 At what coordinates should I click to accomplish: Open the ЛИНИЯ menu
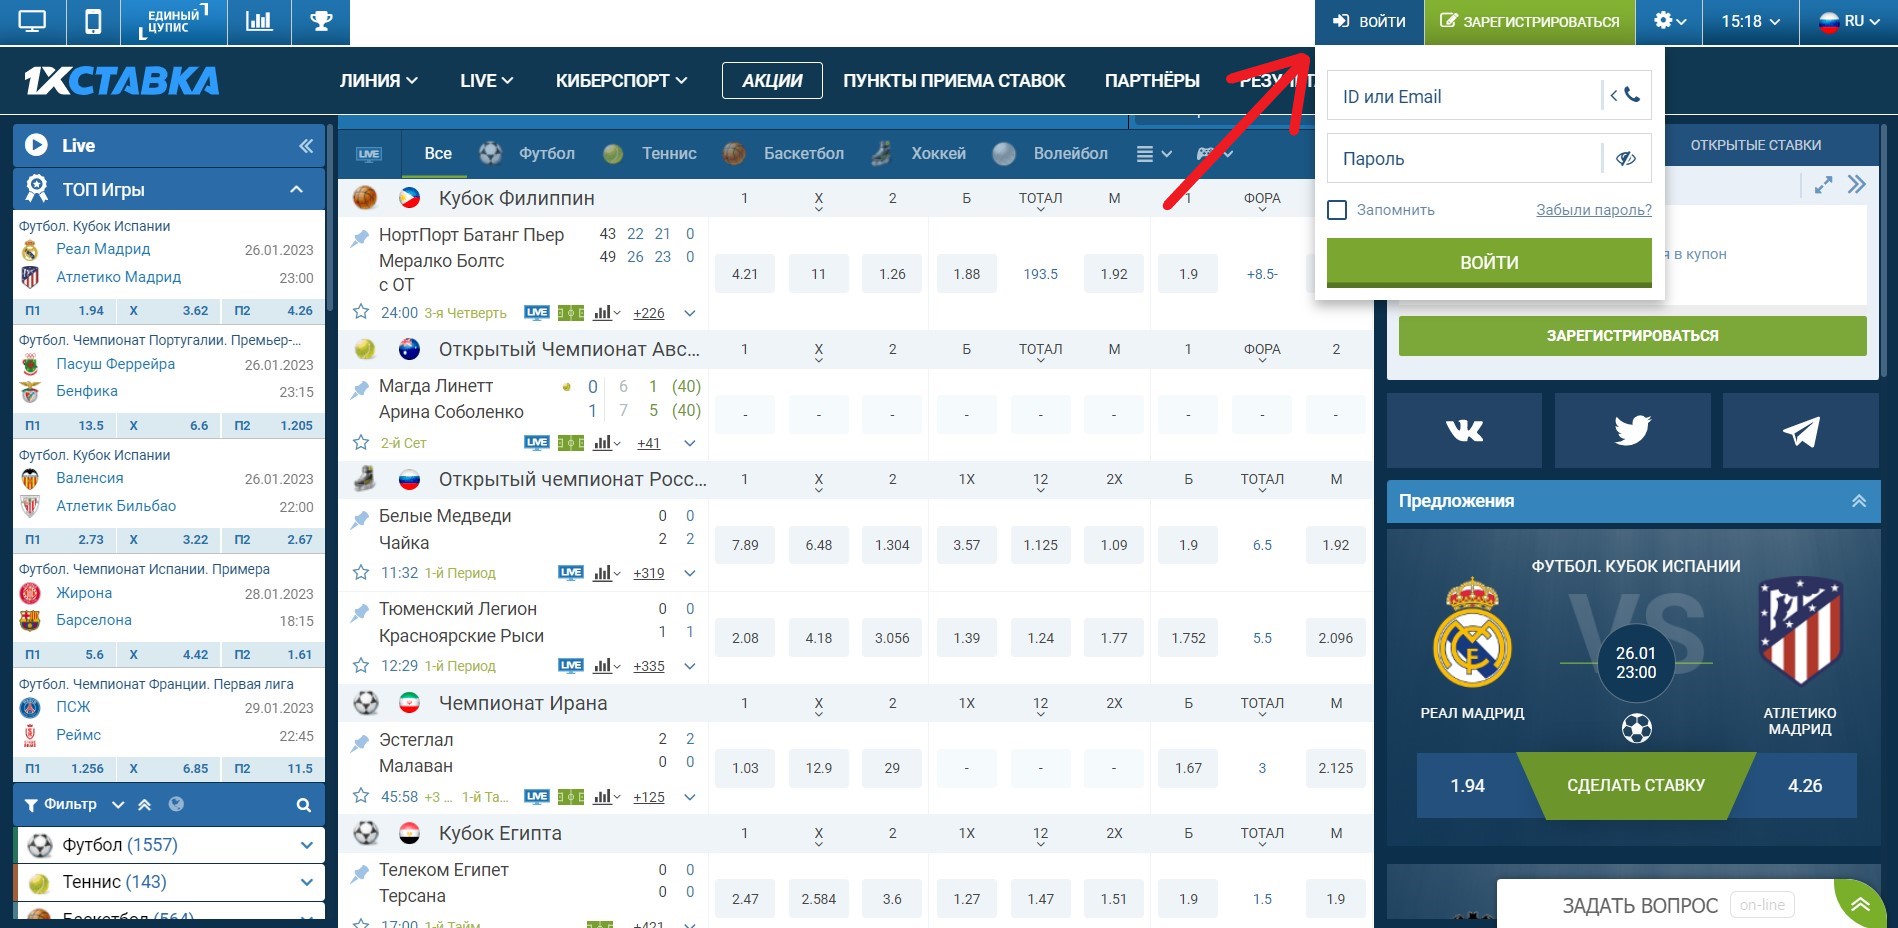coord(378,81)
